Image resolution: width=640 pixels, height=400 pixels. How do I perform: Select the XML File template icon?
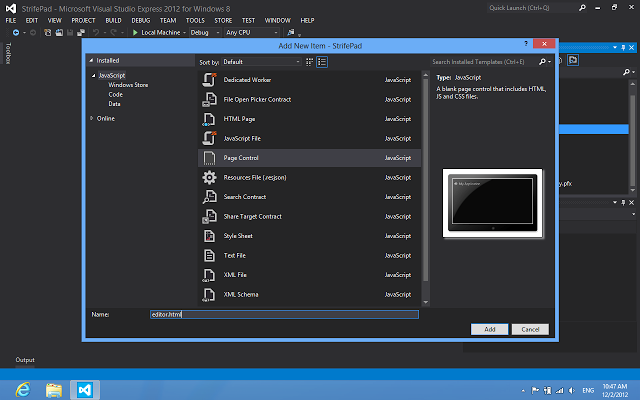pos(209,275)
